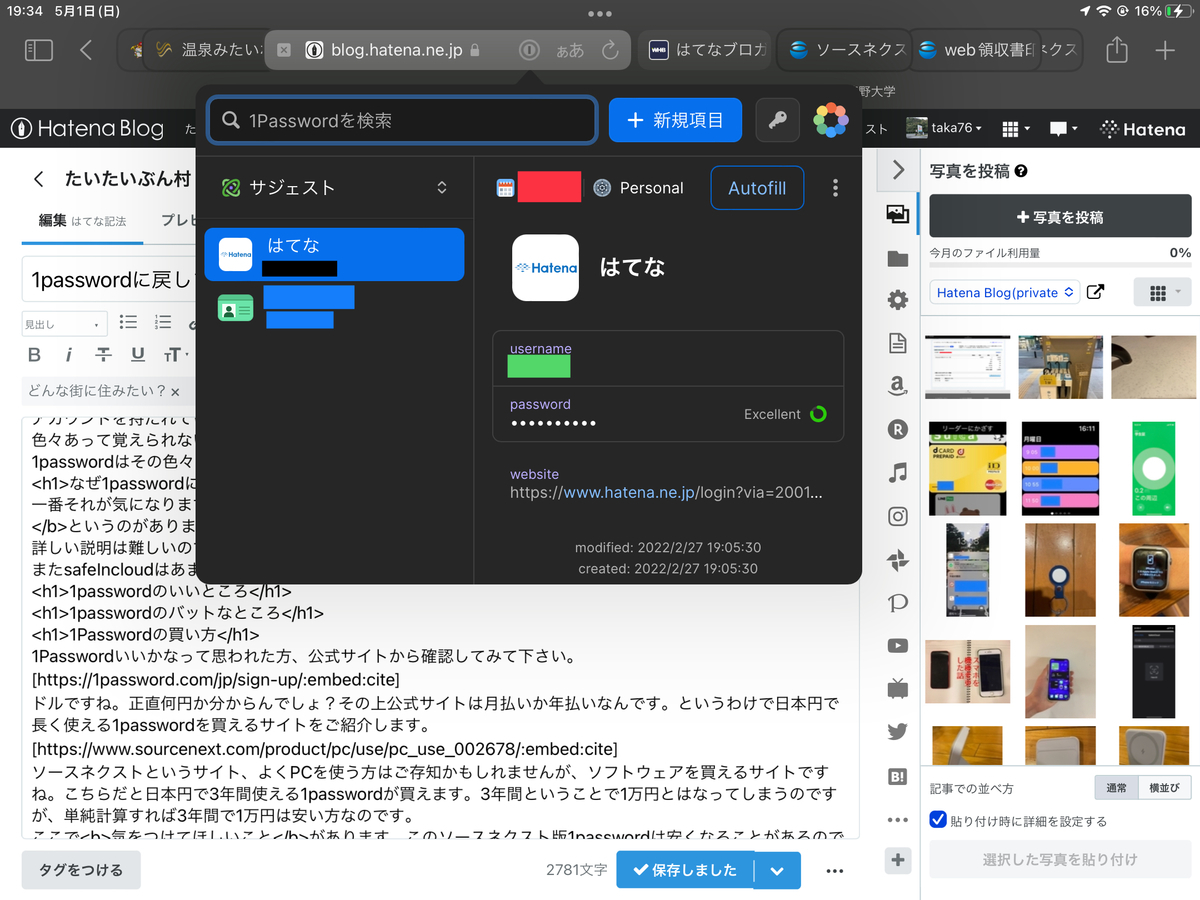Focus the 1Passwordを検索 search field
This screenshot has width=1200, height=900.
402,120
